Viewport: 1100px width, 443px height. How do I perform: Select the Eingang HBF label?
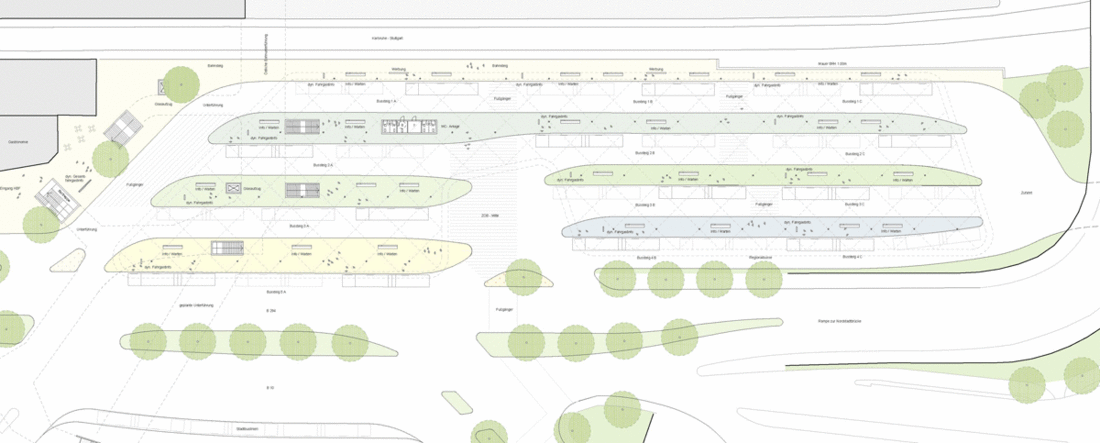12,188
